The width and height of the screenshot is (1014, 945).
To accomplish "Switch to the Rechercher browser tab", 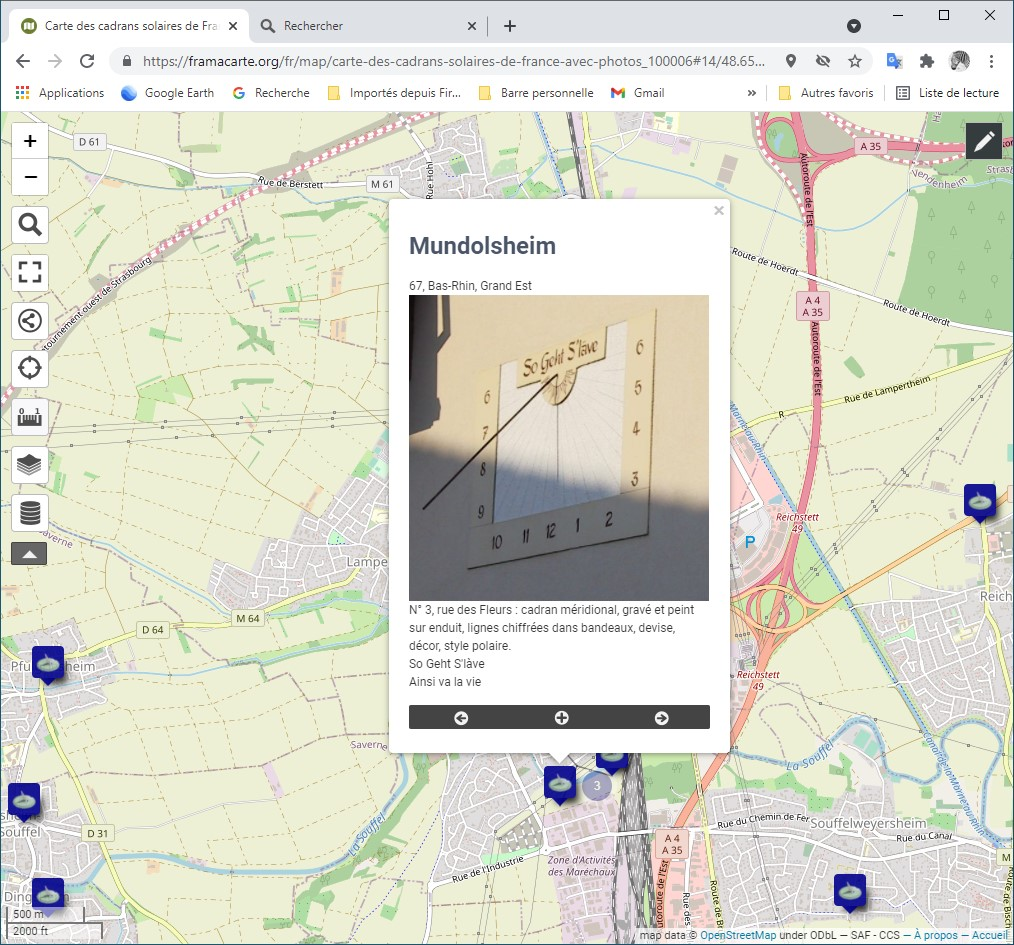I will tap(313, 26).
